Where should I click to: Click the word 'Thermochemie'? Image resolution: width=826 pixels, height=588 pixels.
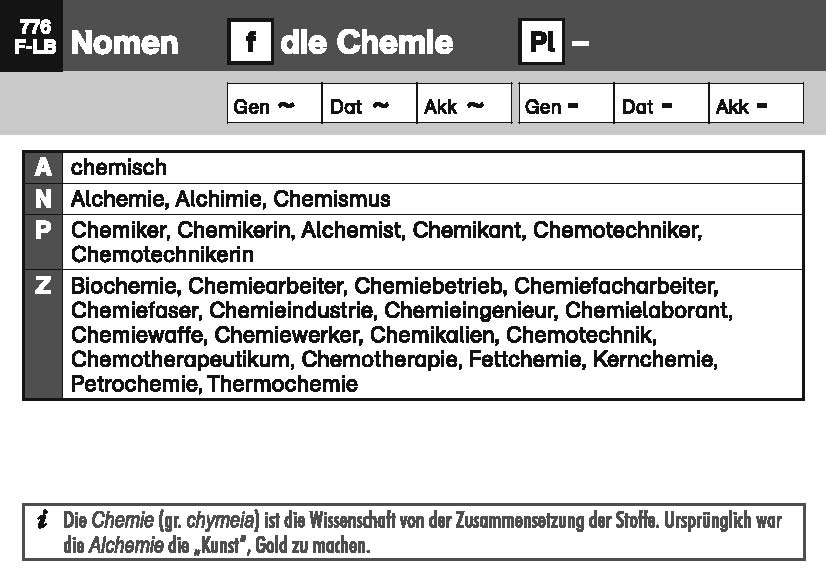[x=282, y=383]
